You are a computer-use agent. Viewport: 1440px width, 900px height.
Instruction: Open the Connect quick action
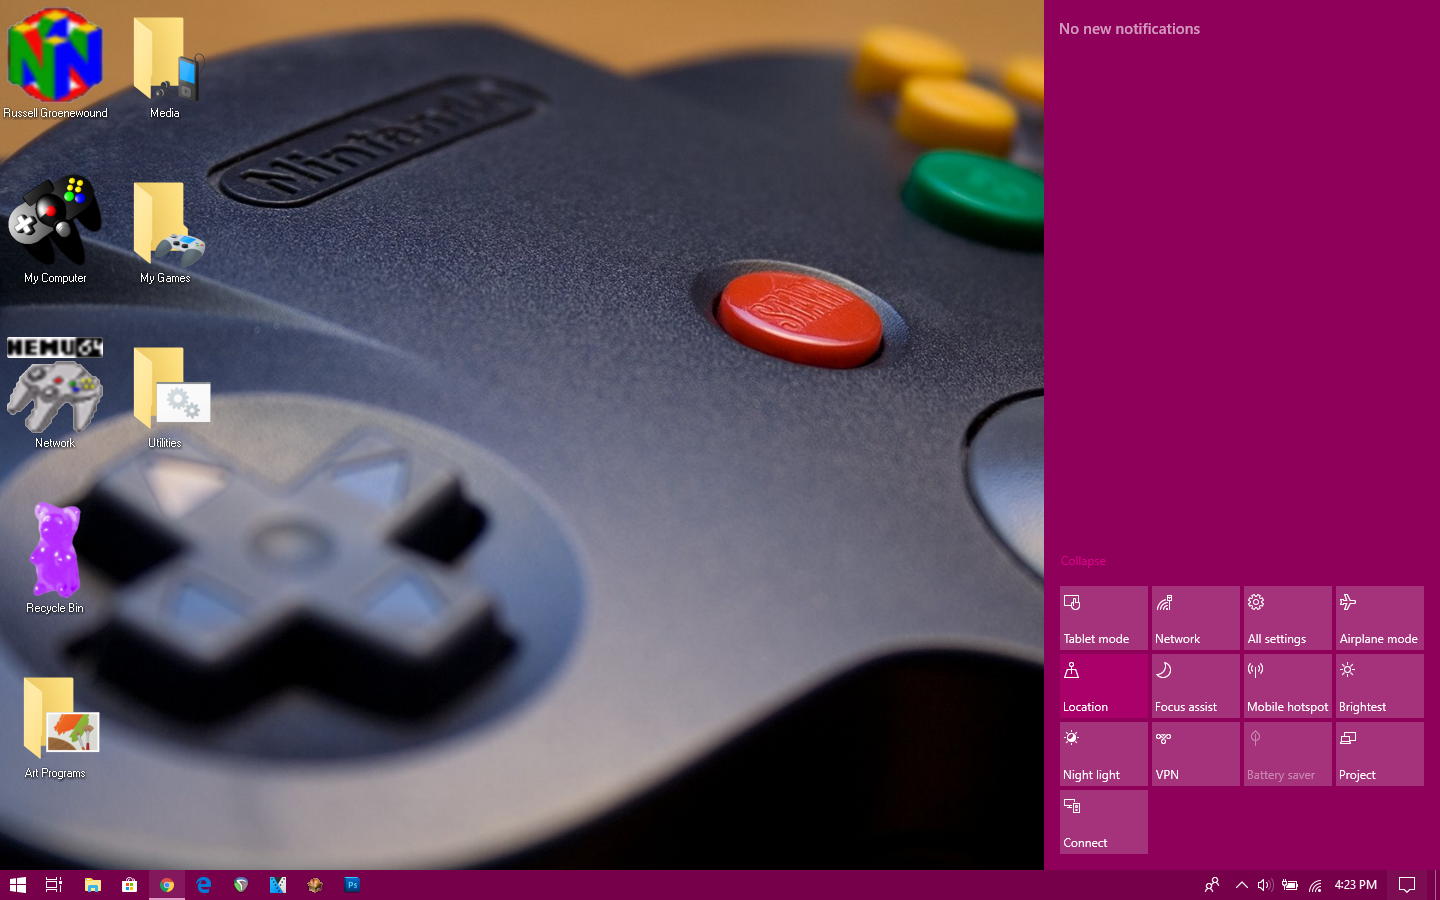(1103, 821)
